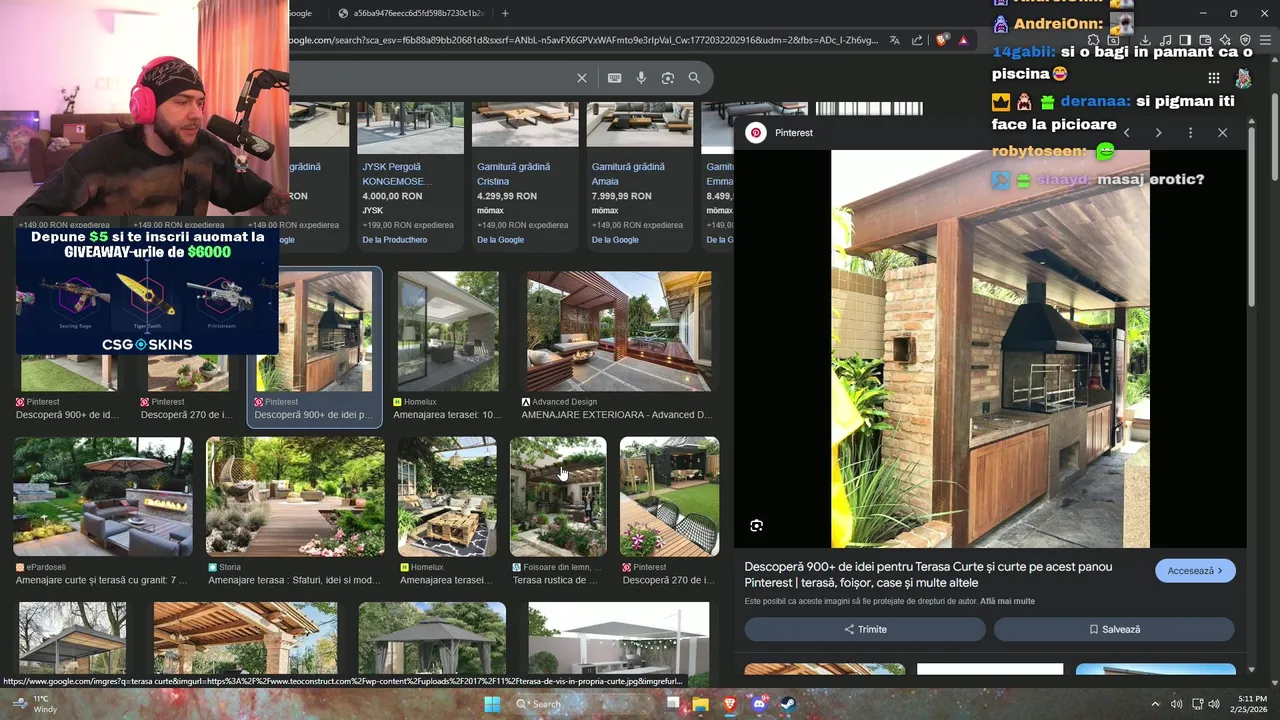This screenshot has width=1280, height=720.
Task: Open Discord from the taskbar
Action: [758, 704]
